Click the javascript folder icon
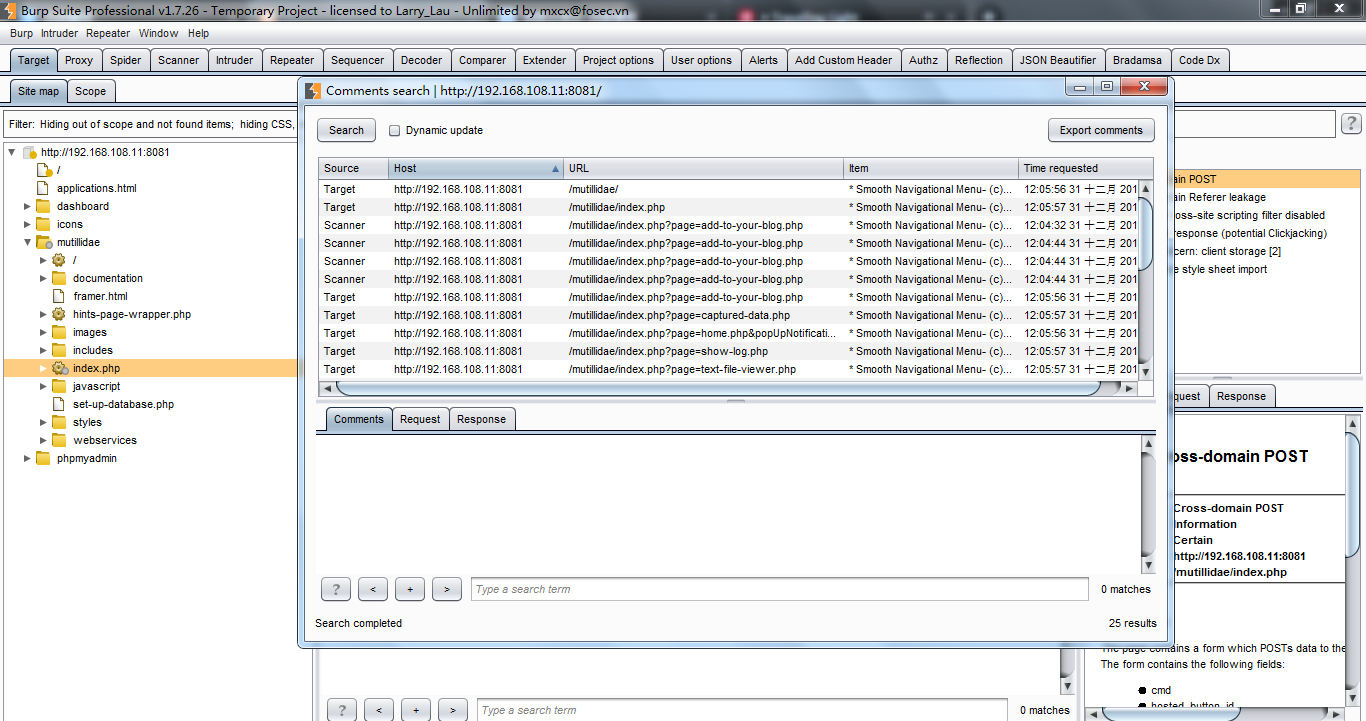 coord(59,386)
